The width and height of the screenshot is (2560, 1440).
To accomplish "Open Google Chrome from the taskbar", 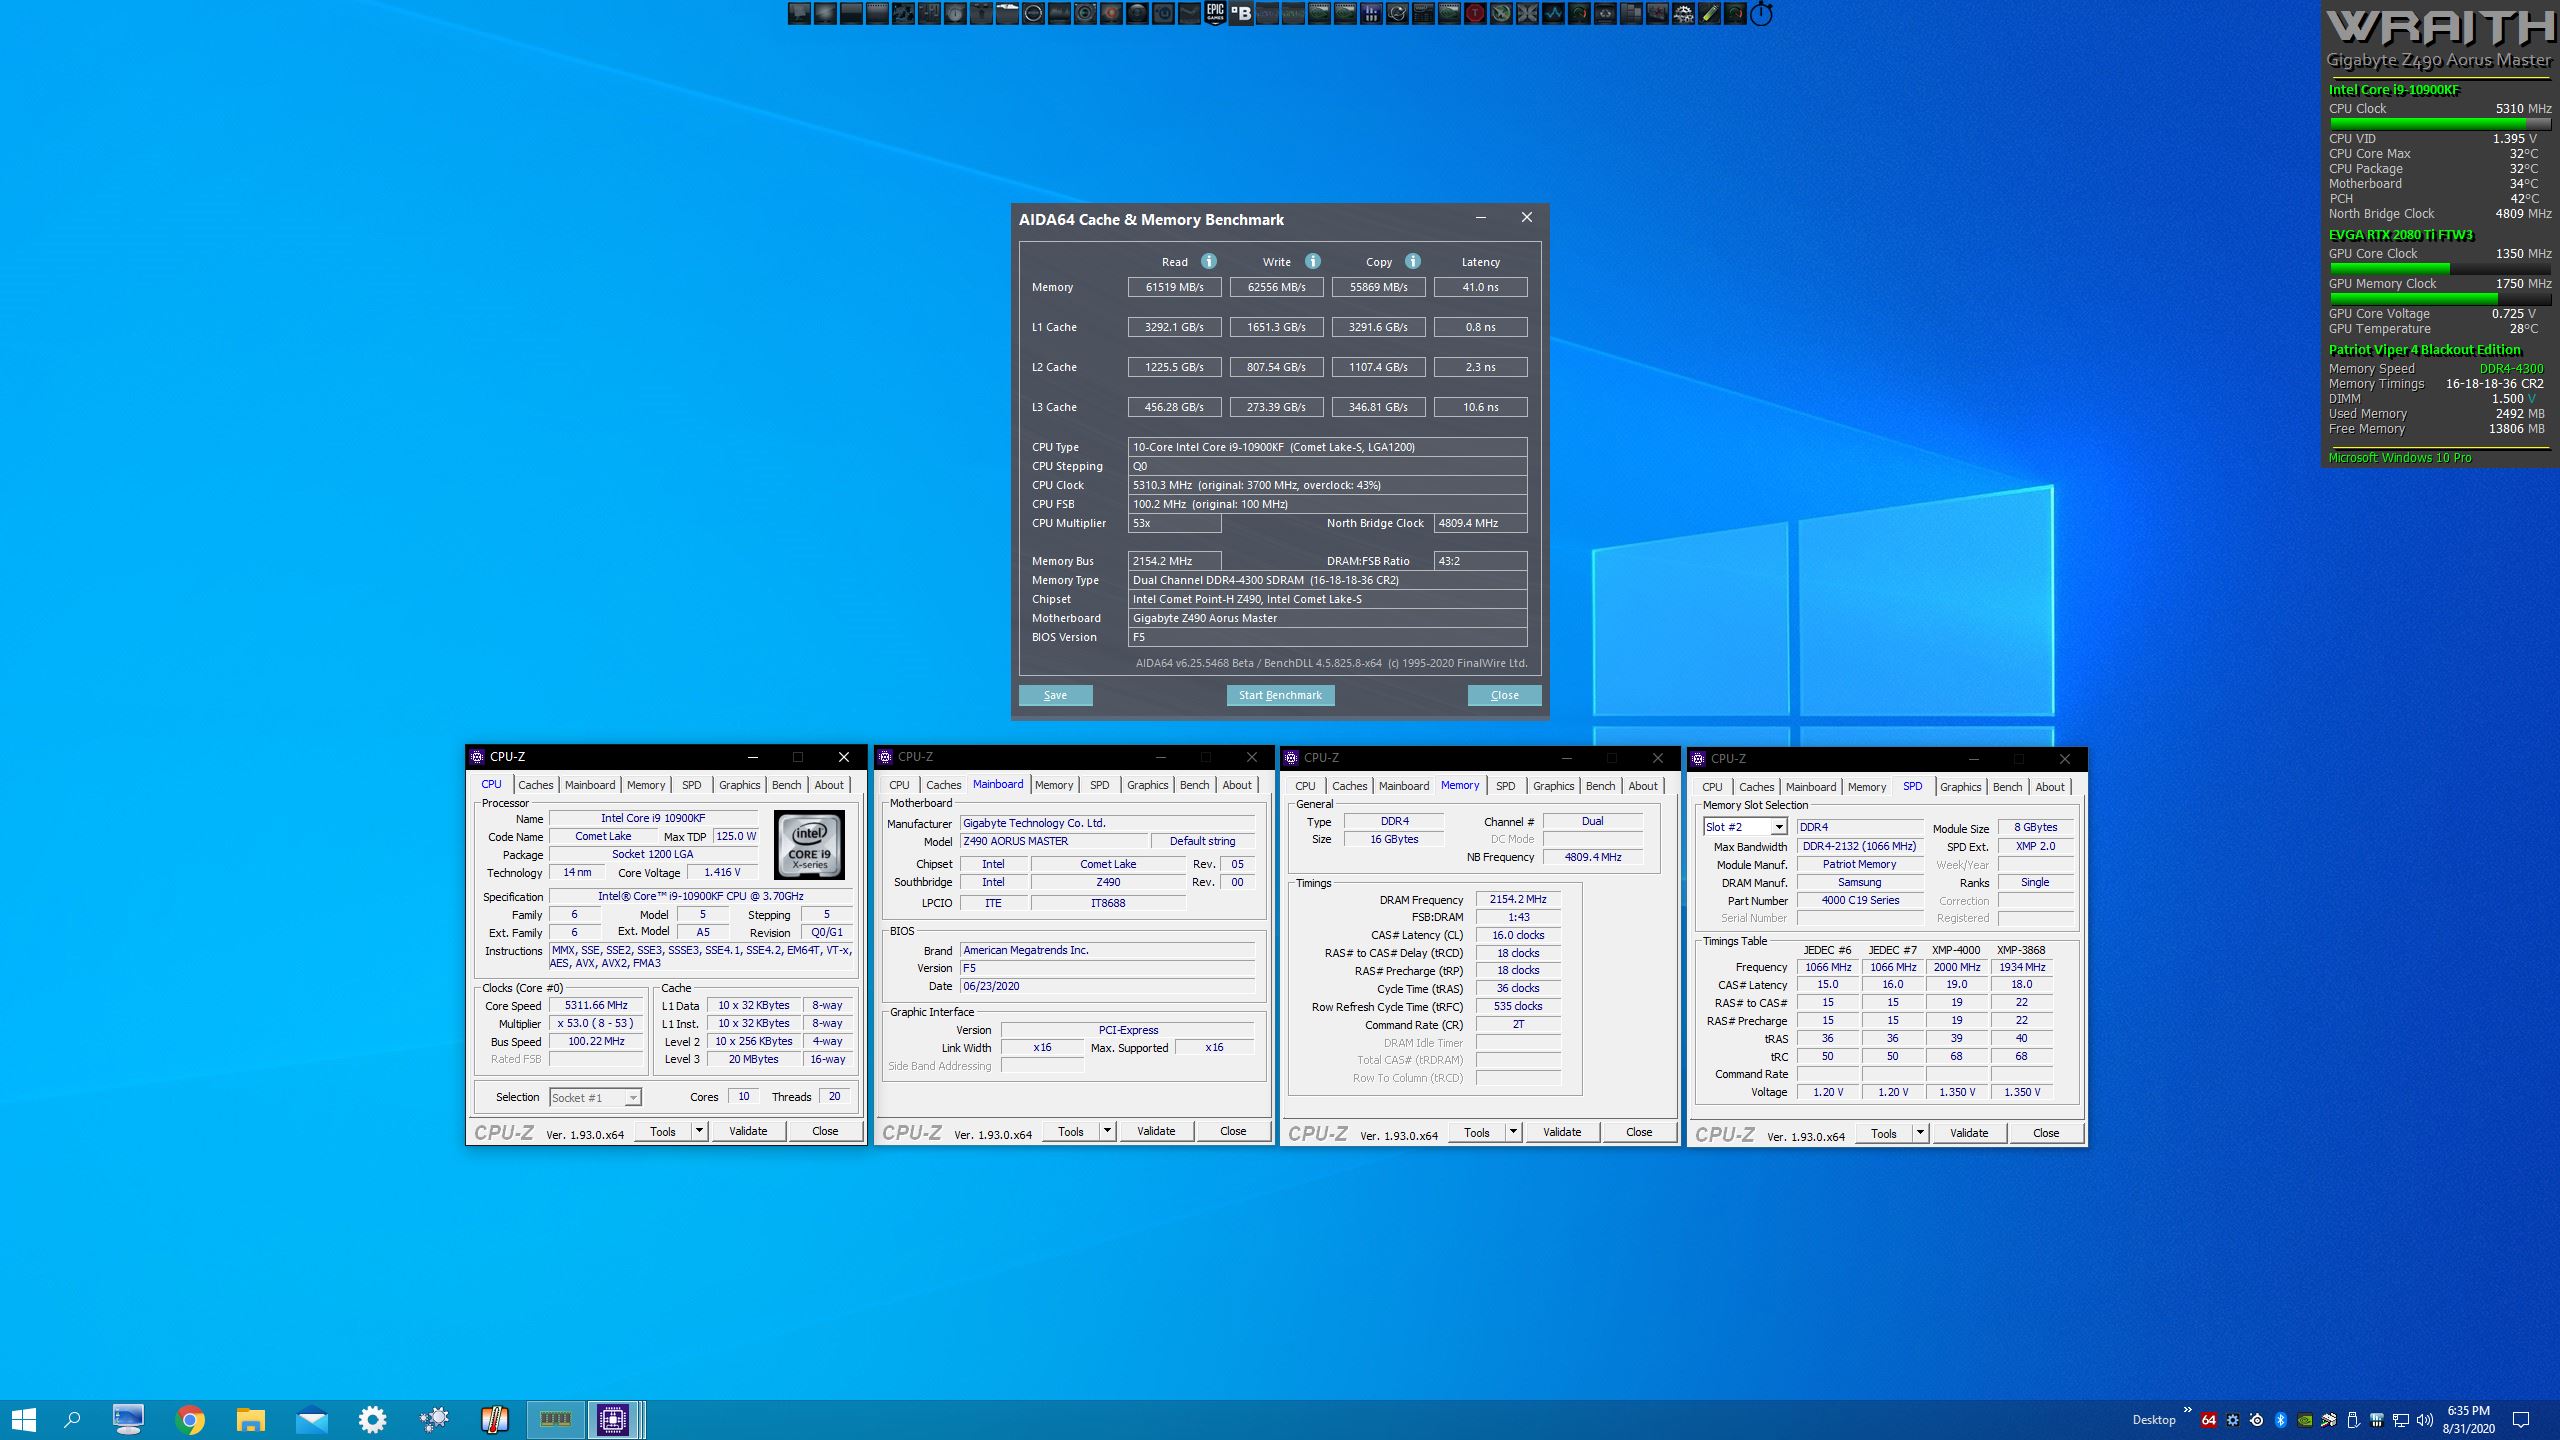I will point(190,1419).
